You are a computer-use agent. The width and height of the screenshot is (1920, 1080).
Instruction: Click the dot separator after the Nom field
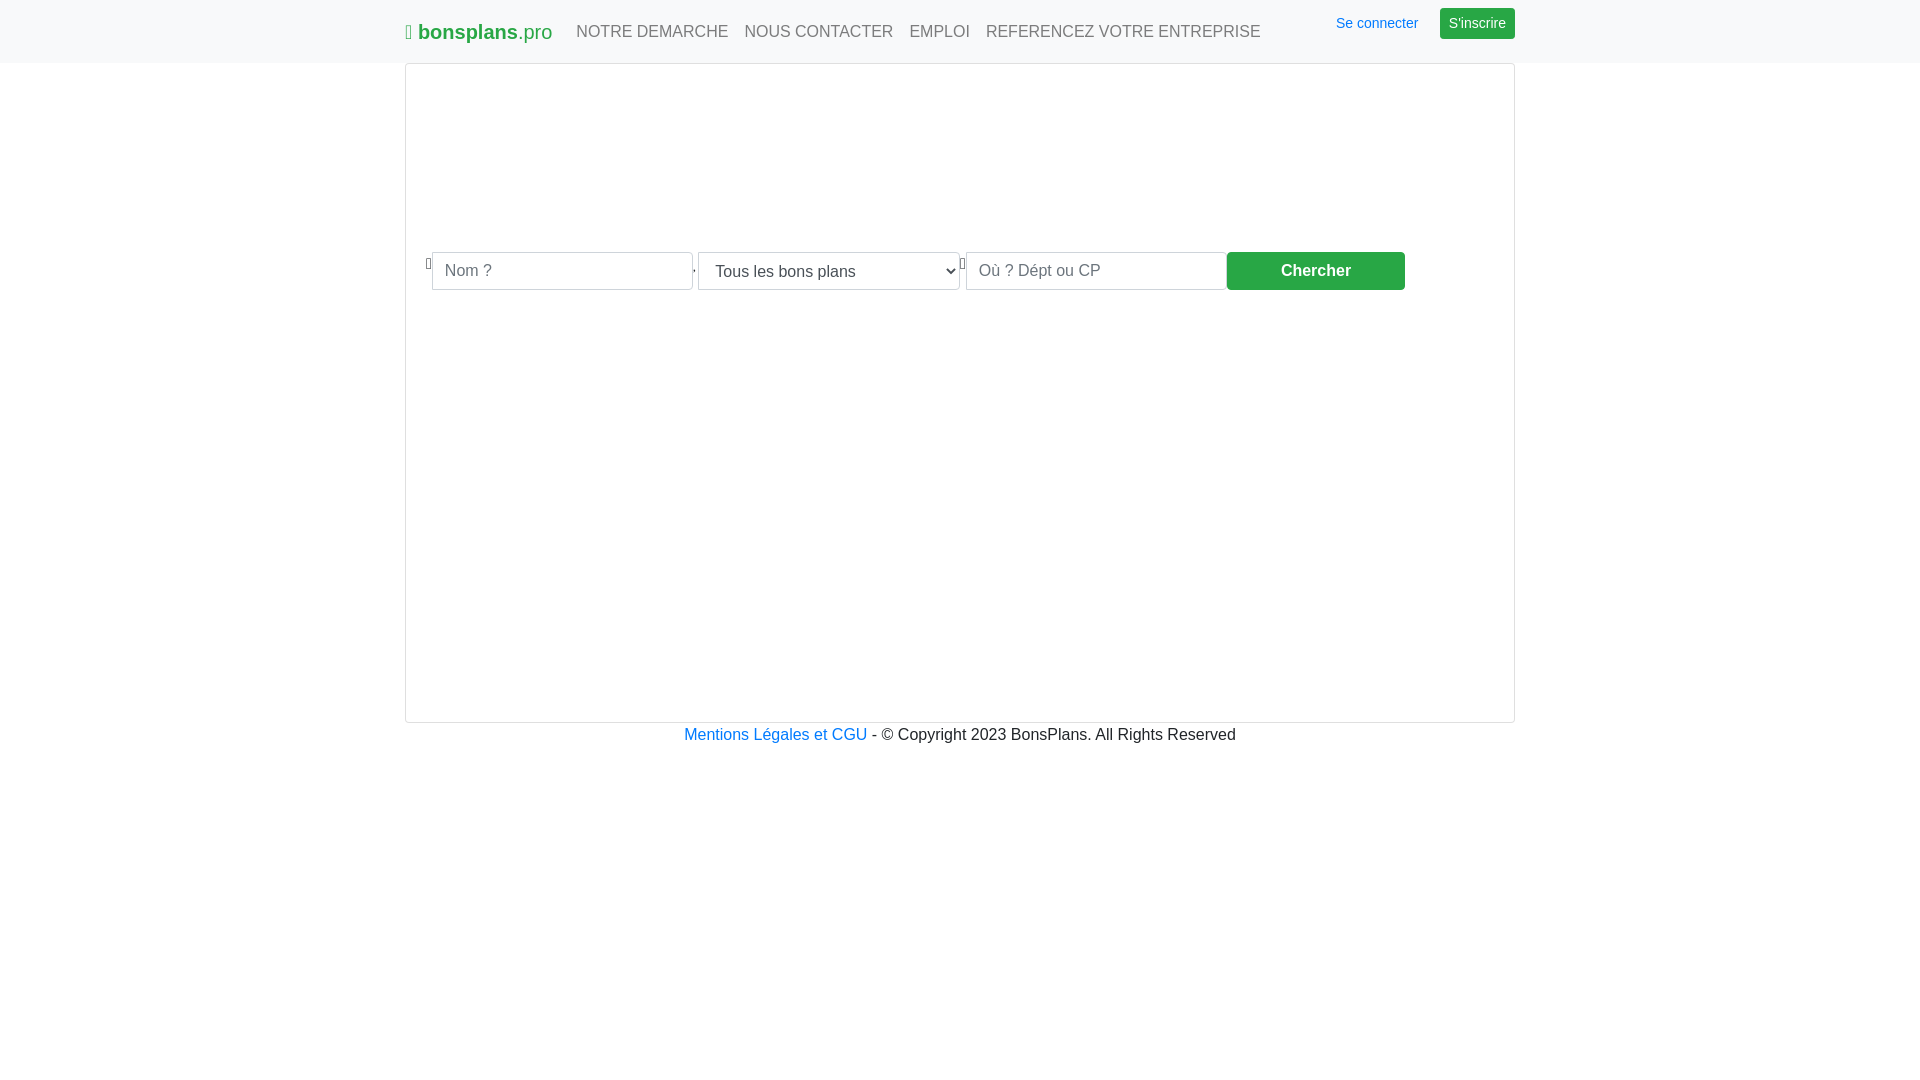(x=695, y=268)
